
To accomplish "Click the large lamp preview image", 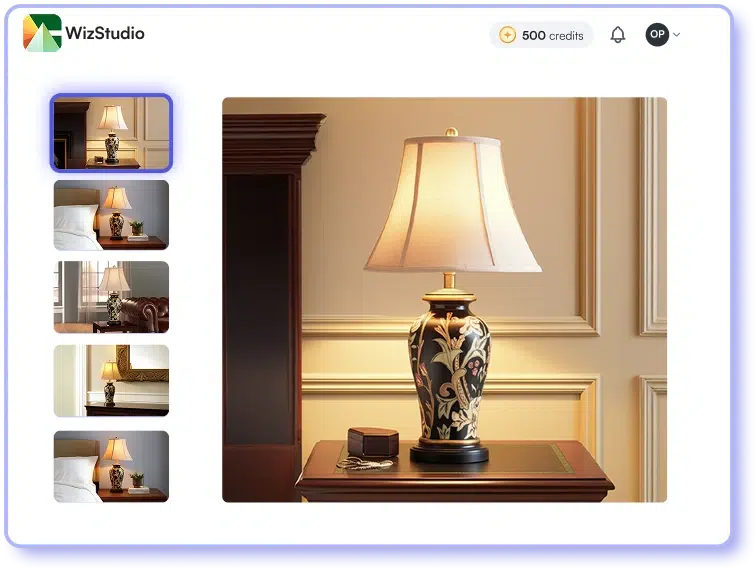I will click(x=444, y=299).
